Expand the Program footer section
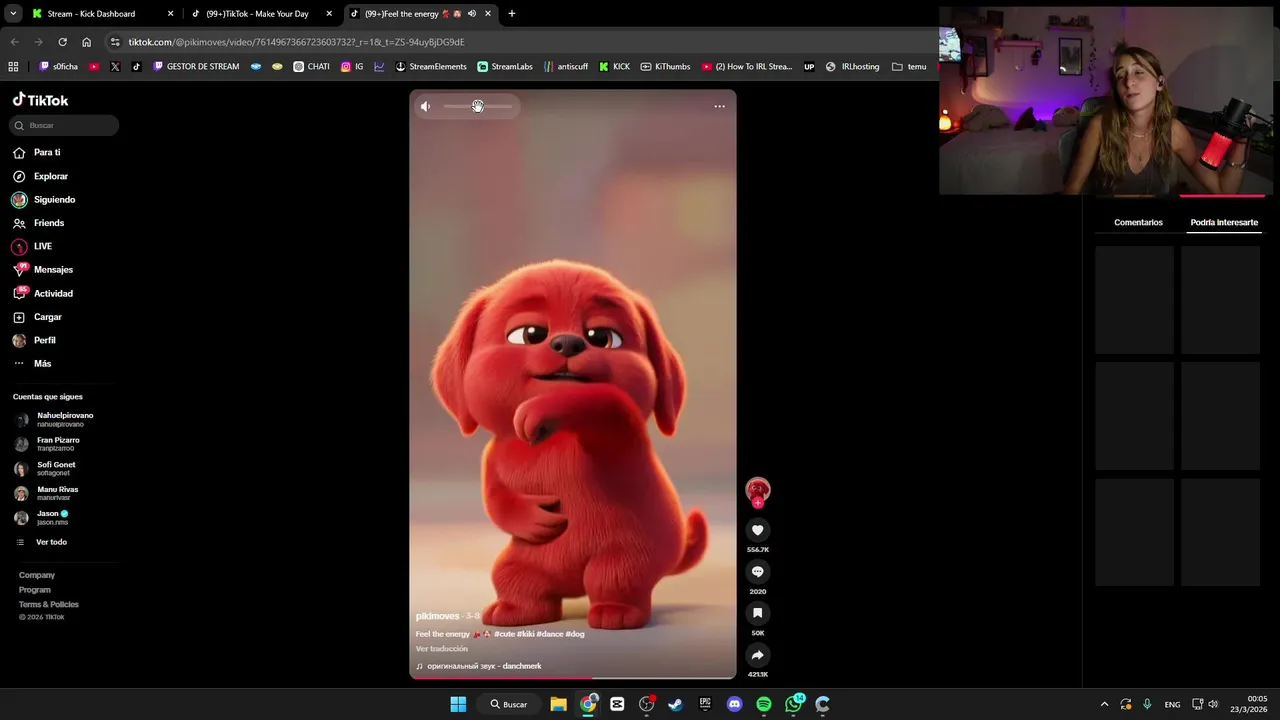1280x720 pixels. (35, 590)
